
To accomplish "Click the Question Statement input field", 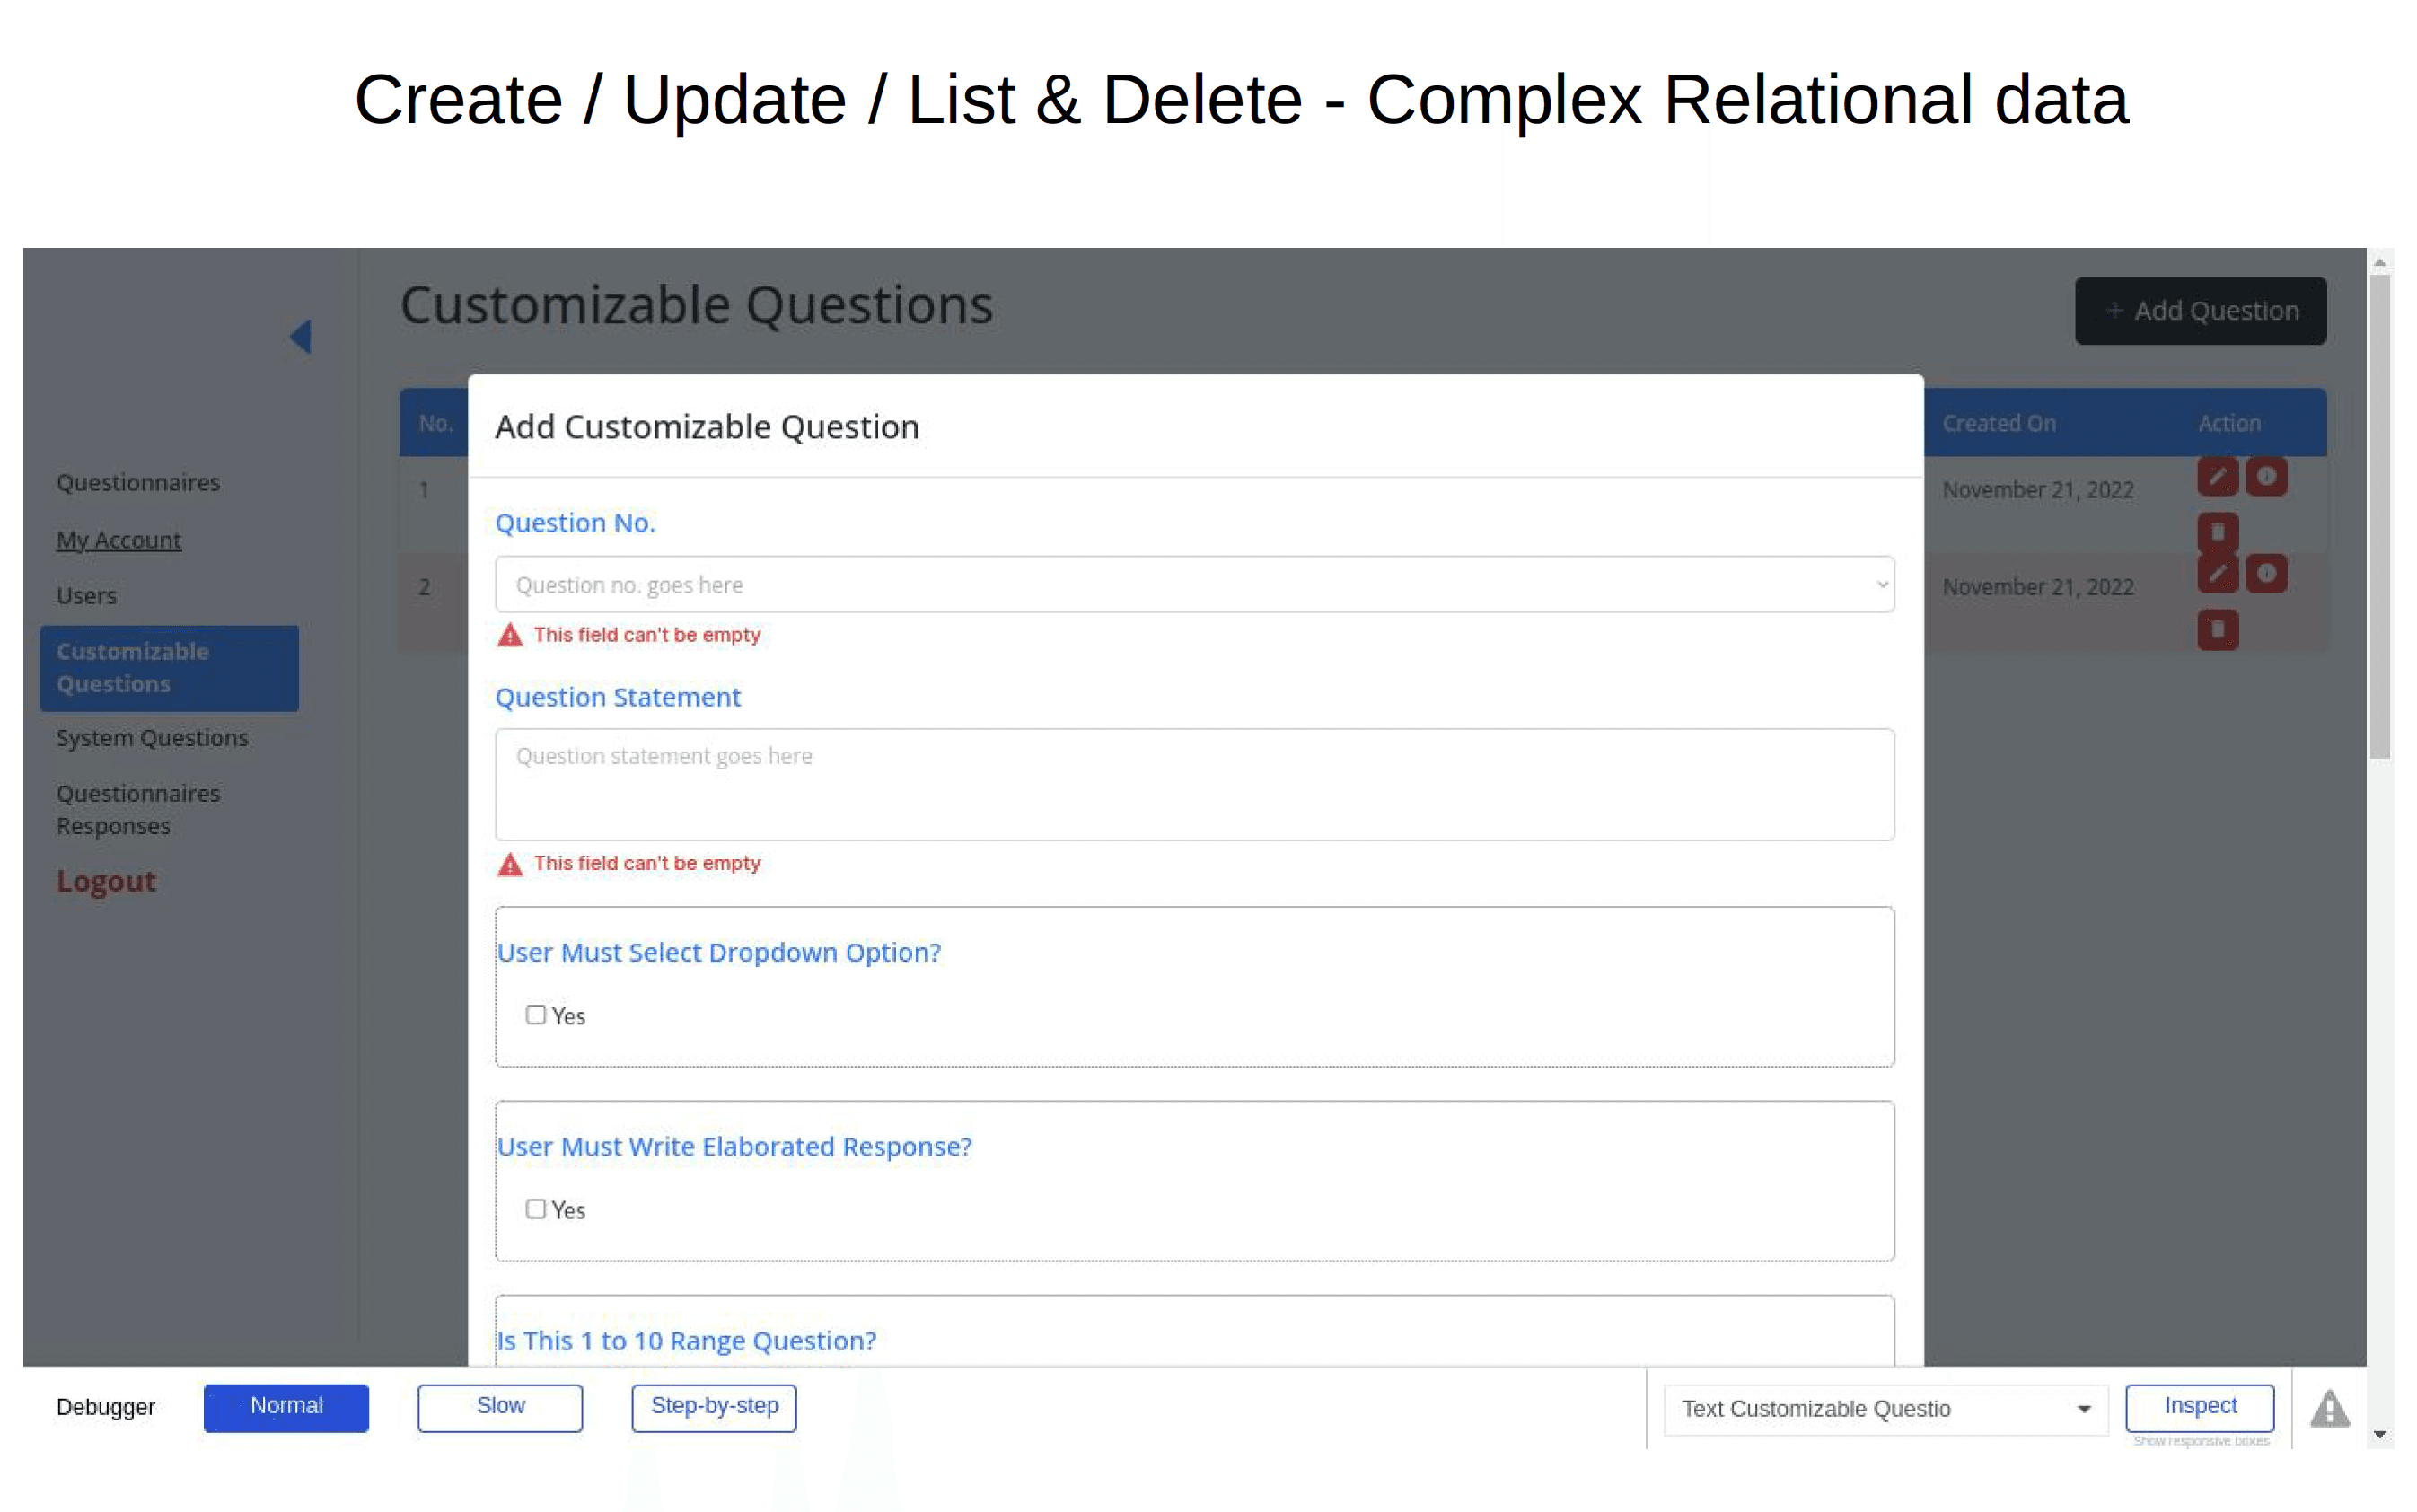I will coord(1194,782).
